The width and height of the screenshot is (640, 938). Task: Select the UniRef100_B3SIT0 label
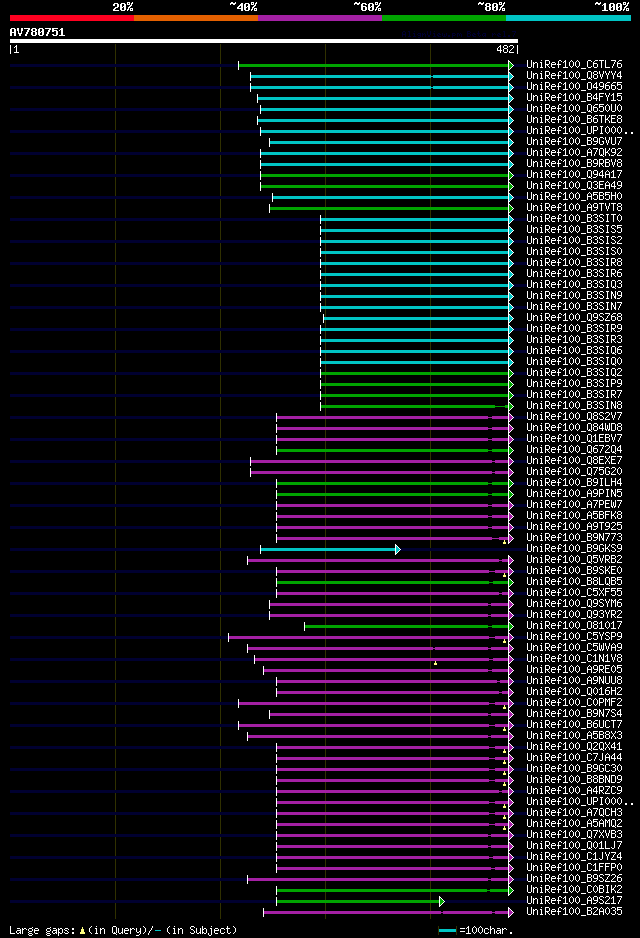[574, 218]
